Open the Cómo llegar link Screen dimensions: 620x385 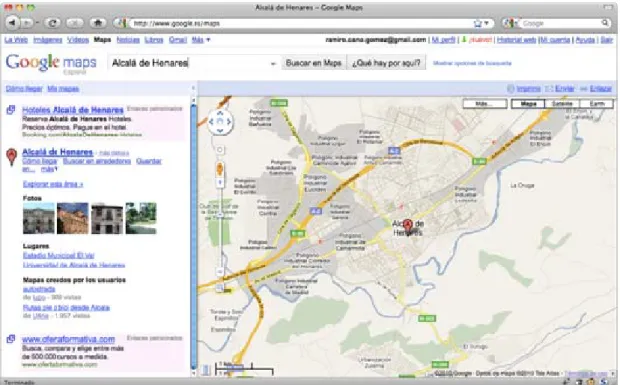(x=24, y=89)
